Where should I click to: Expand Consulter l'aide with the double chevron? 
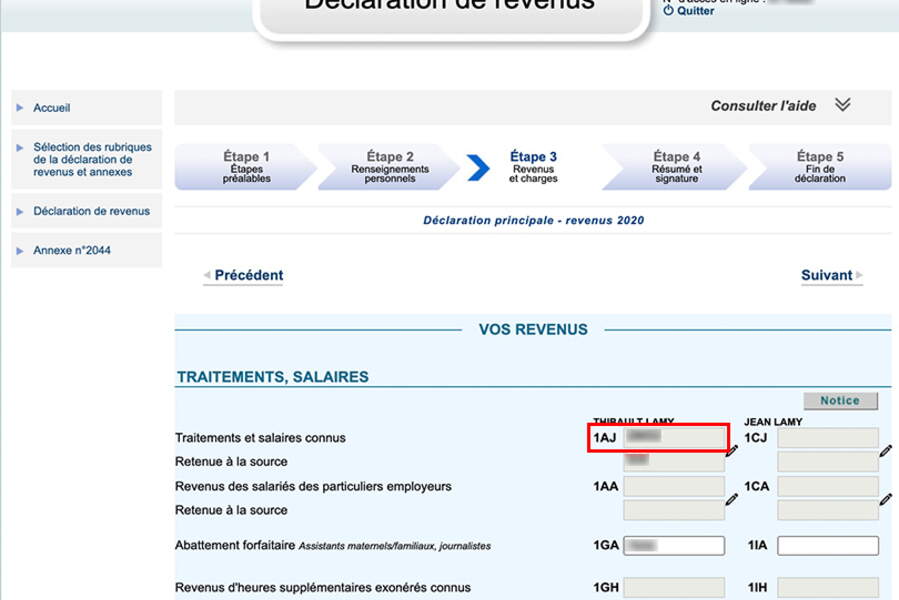coord(845,105)
